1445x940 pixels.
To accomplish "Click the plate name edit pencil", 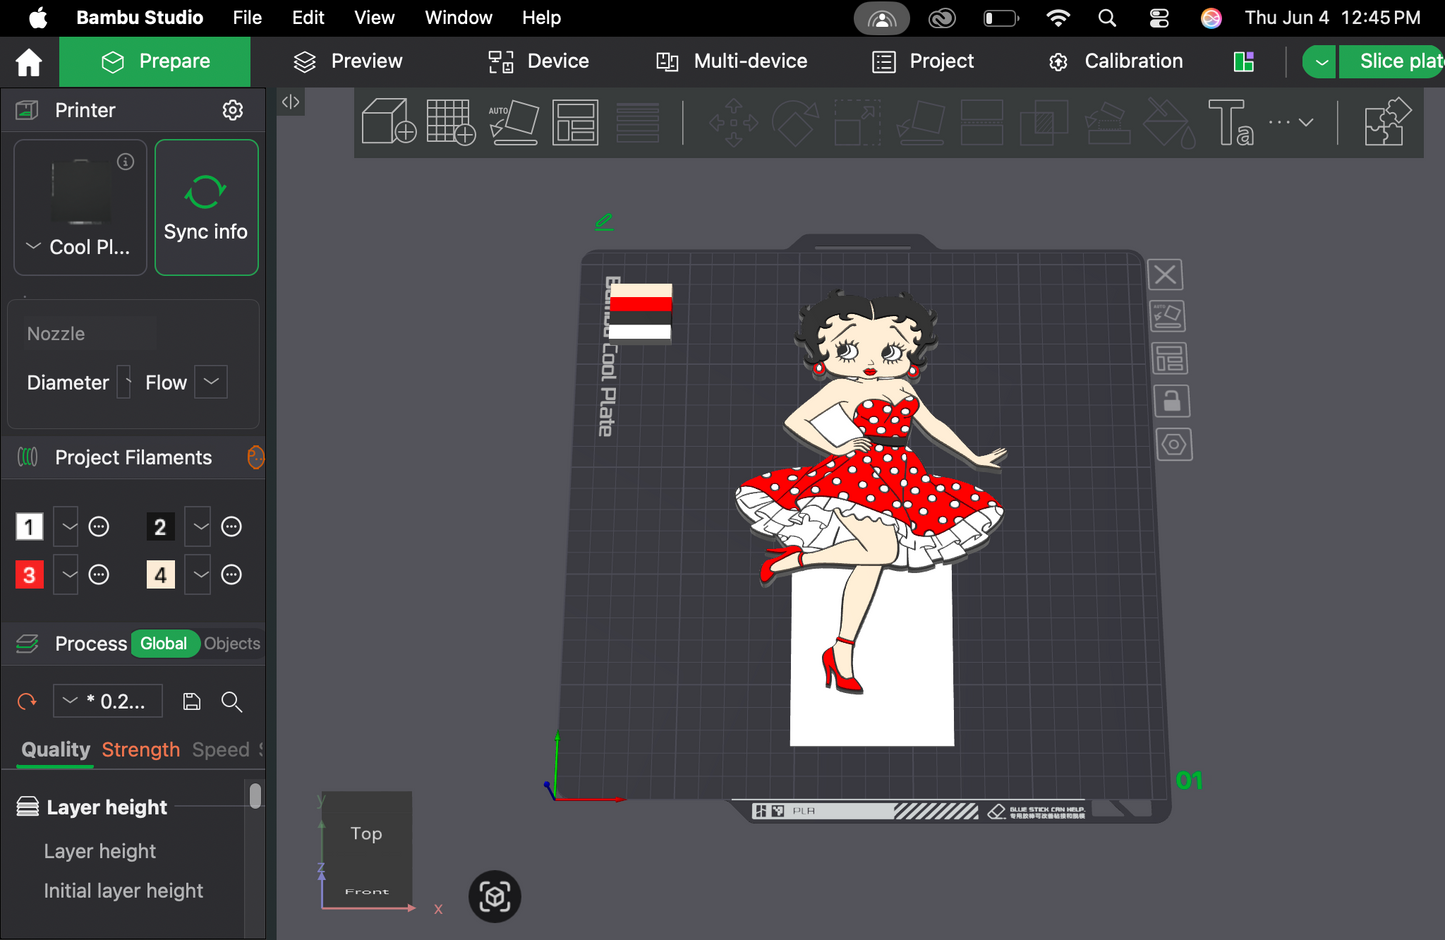I will [604, 221].
